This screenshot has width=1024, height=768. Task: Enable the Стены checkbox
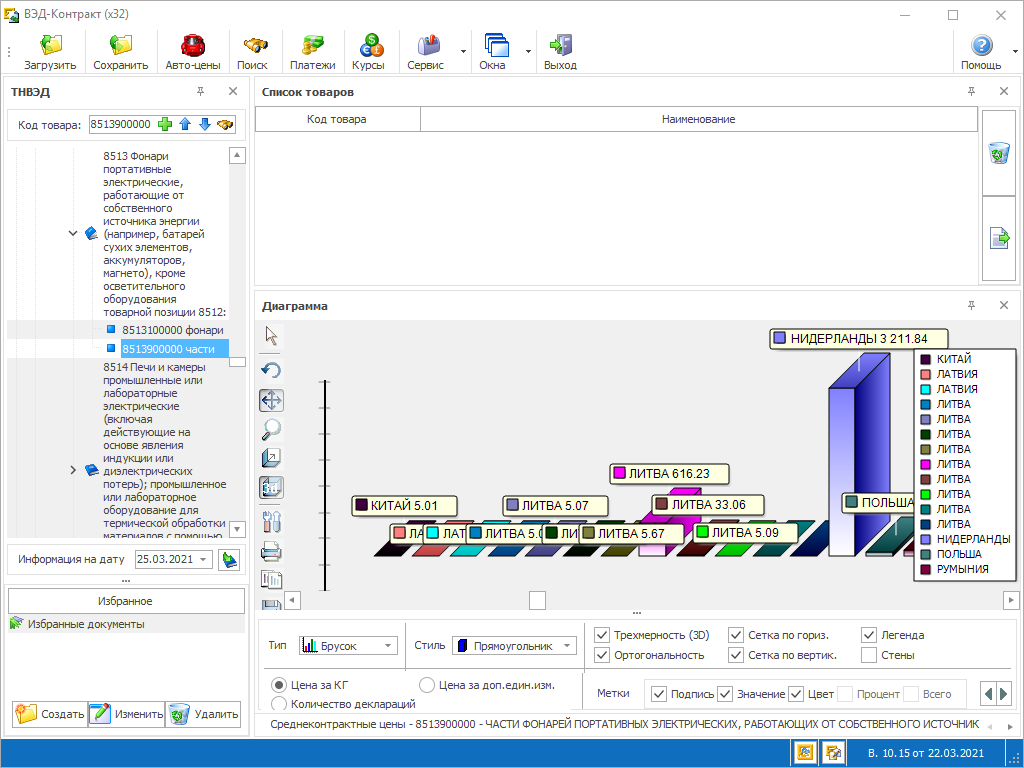869,655
